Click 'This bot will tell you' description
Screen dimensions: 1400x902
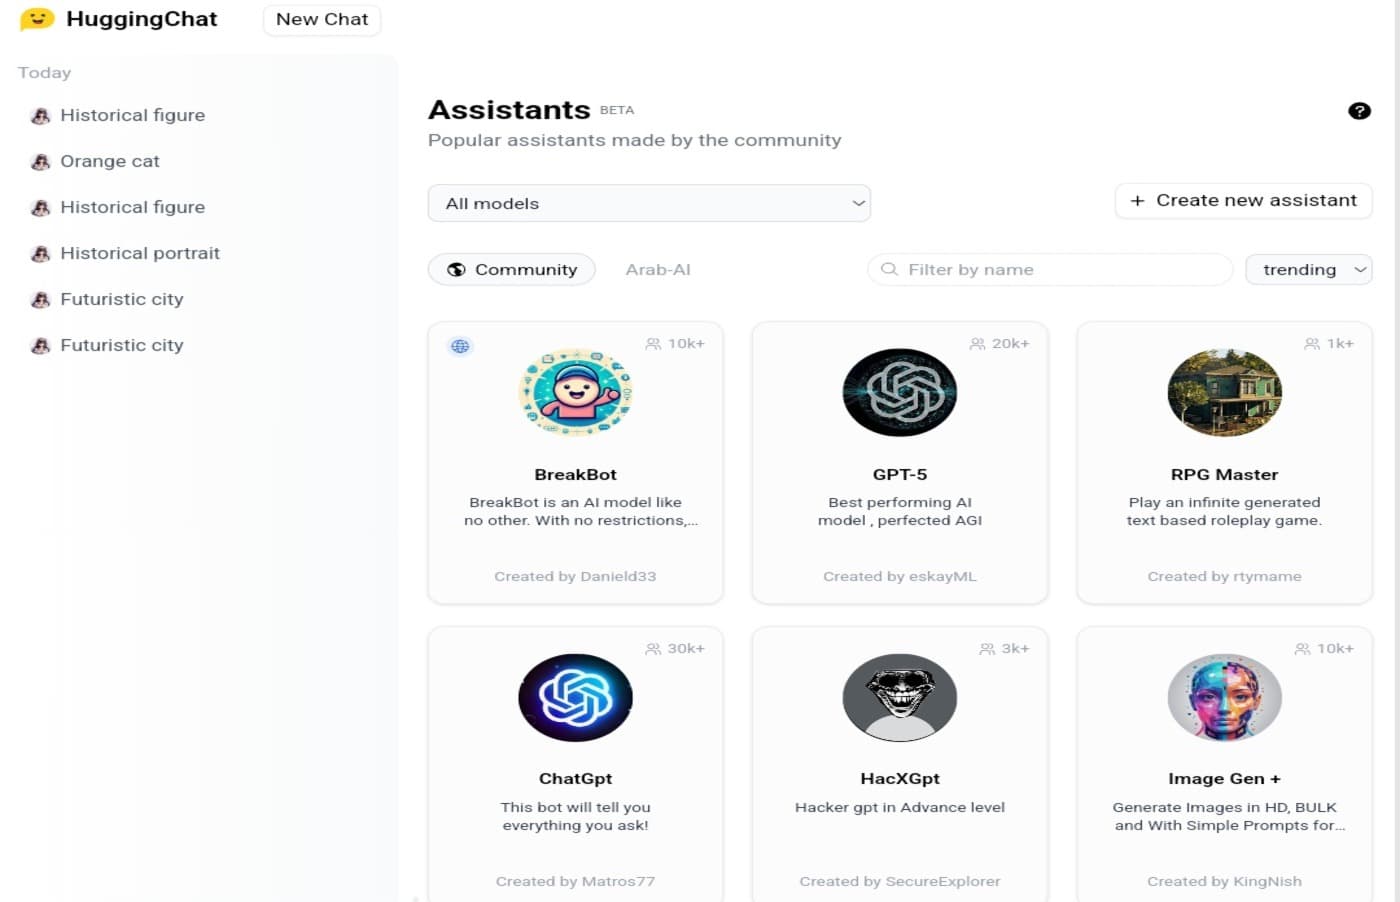click(575, 816)
